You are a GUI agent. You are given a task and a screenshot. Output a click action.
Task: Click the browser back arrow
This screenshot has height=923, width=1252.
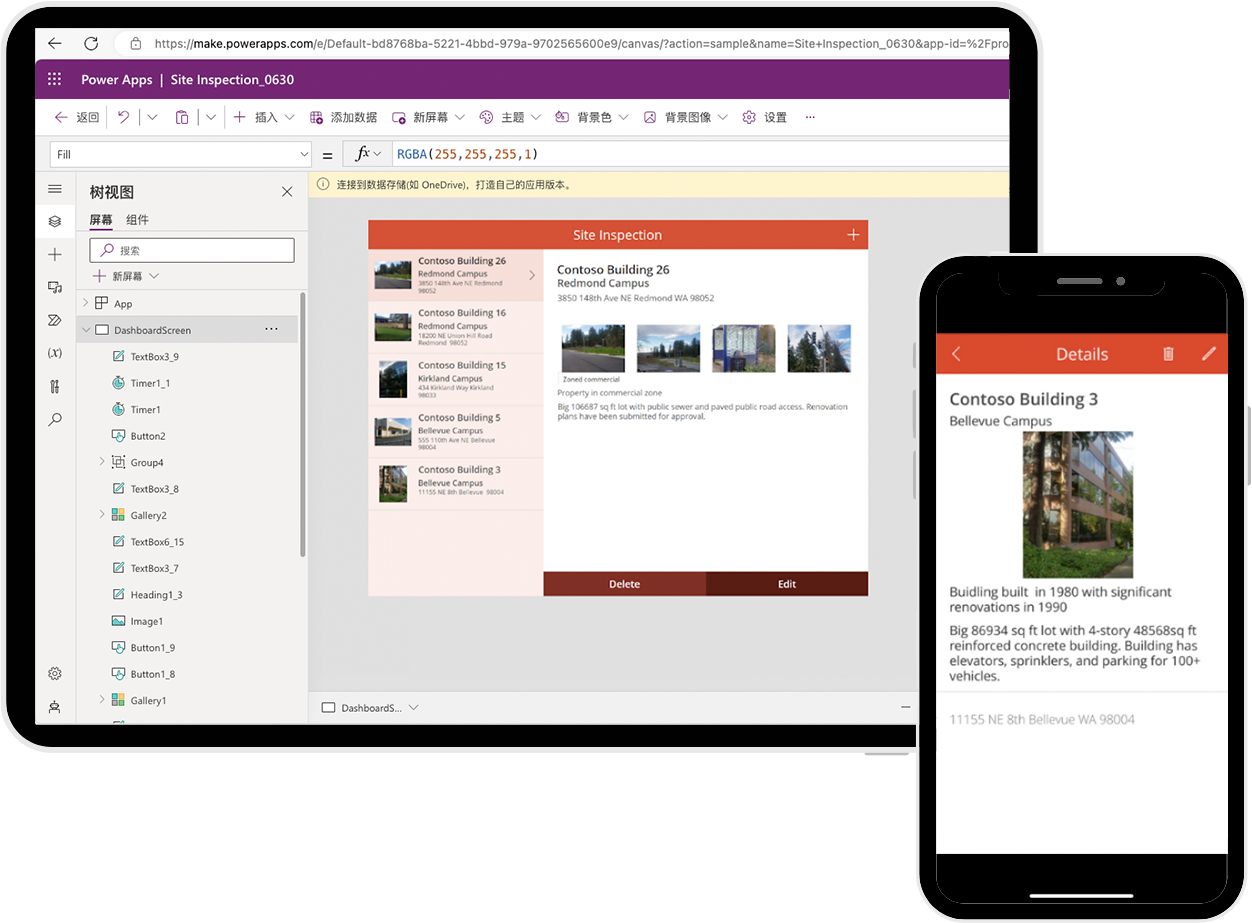pos(55,43)
